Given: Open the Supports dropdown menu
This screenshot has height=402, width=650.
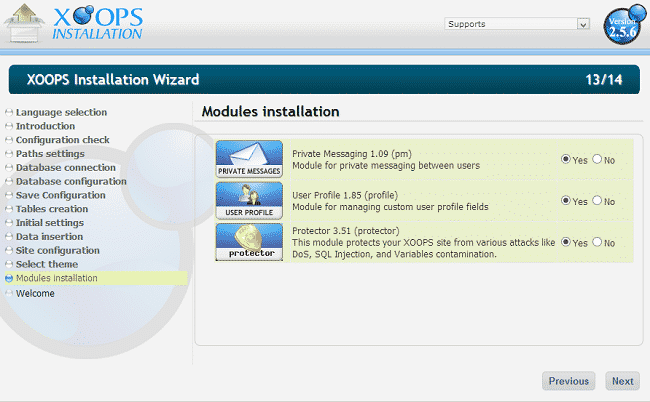Looking at the screenshot, I should click(516, 24).
